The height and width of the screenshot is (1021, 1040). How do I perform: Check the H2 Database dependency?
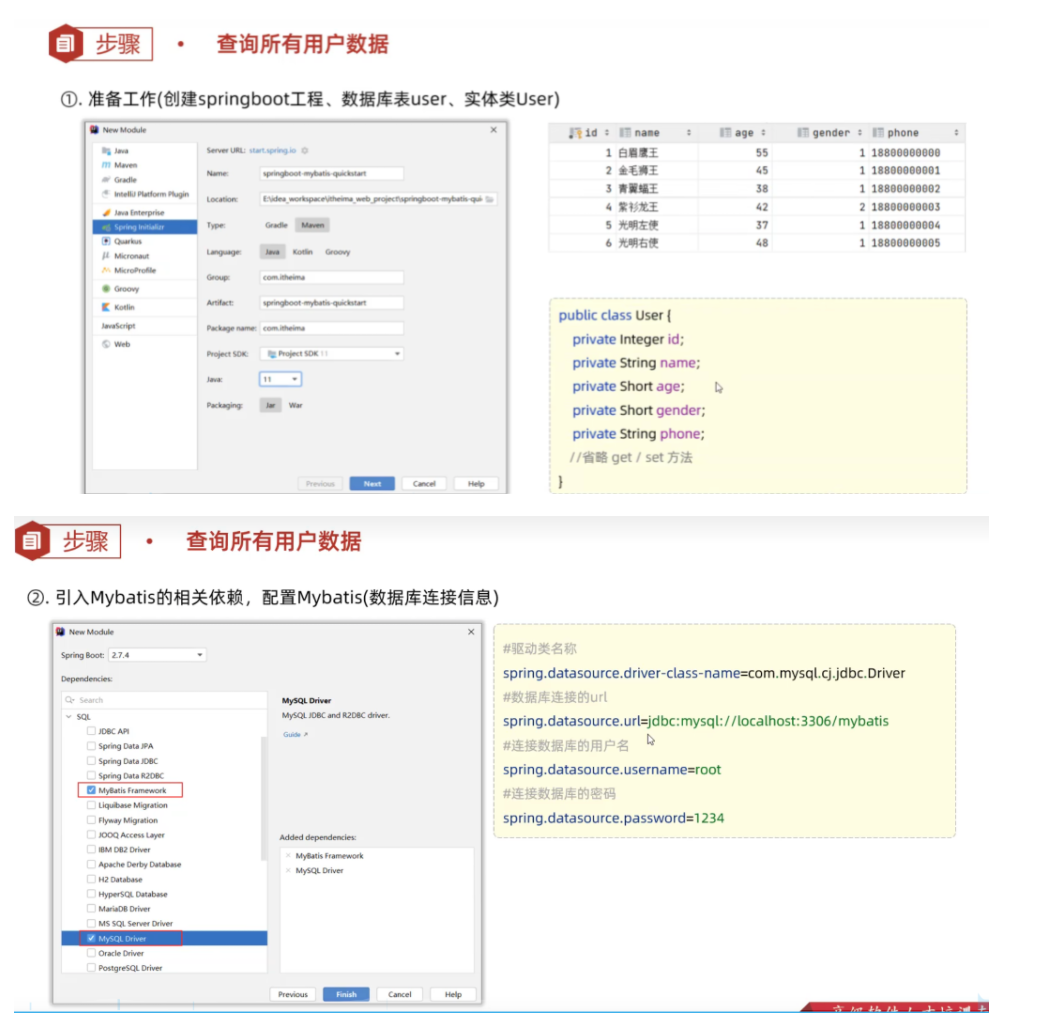pyautogui.click(x=91, y=879)
